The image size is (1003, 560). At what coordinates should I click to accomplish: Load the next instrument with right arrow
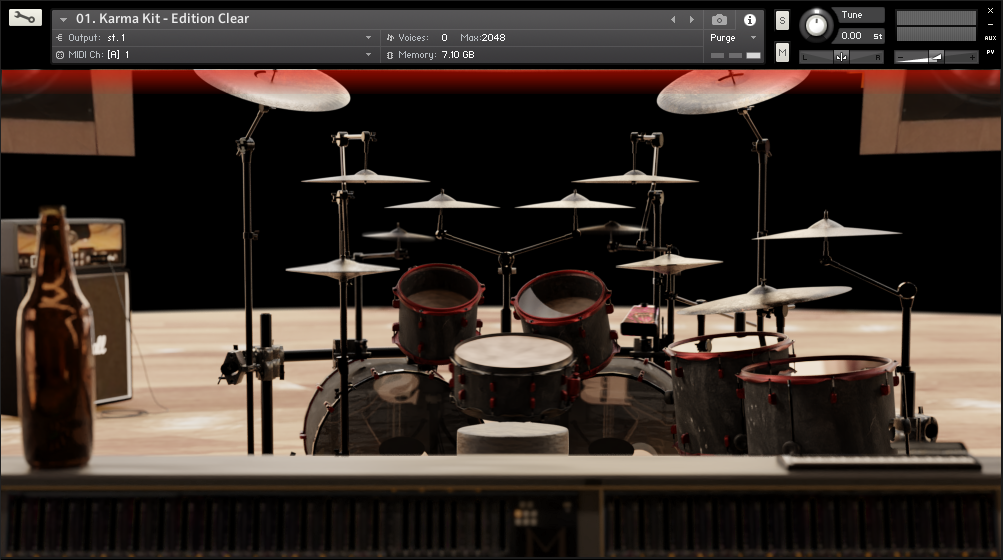[x=691, y=19]
